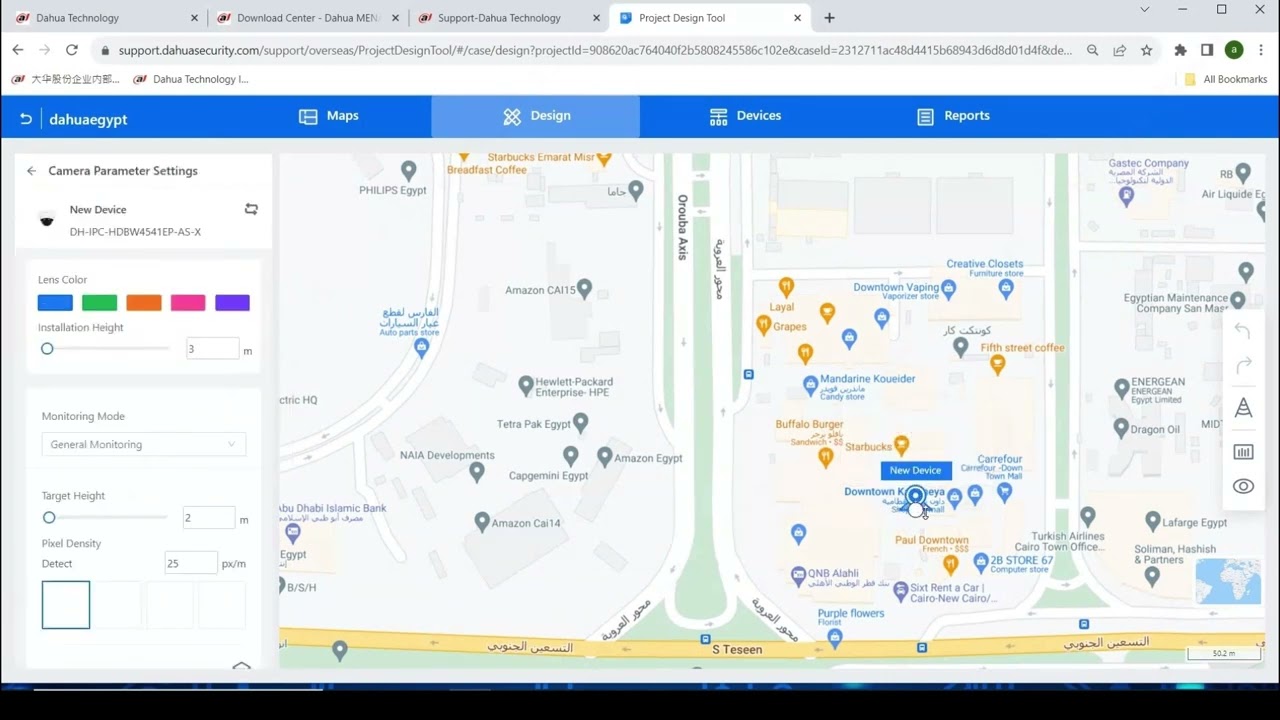Click the Undo arrow on map toolbar

[1243, 331]
